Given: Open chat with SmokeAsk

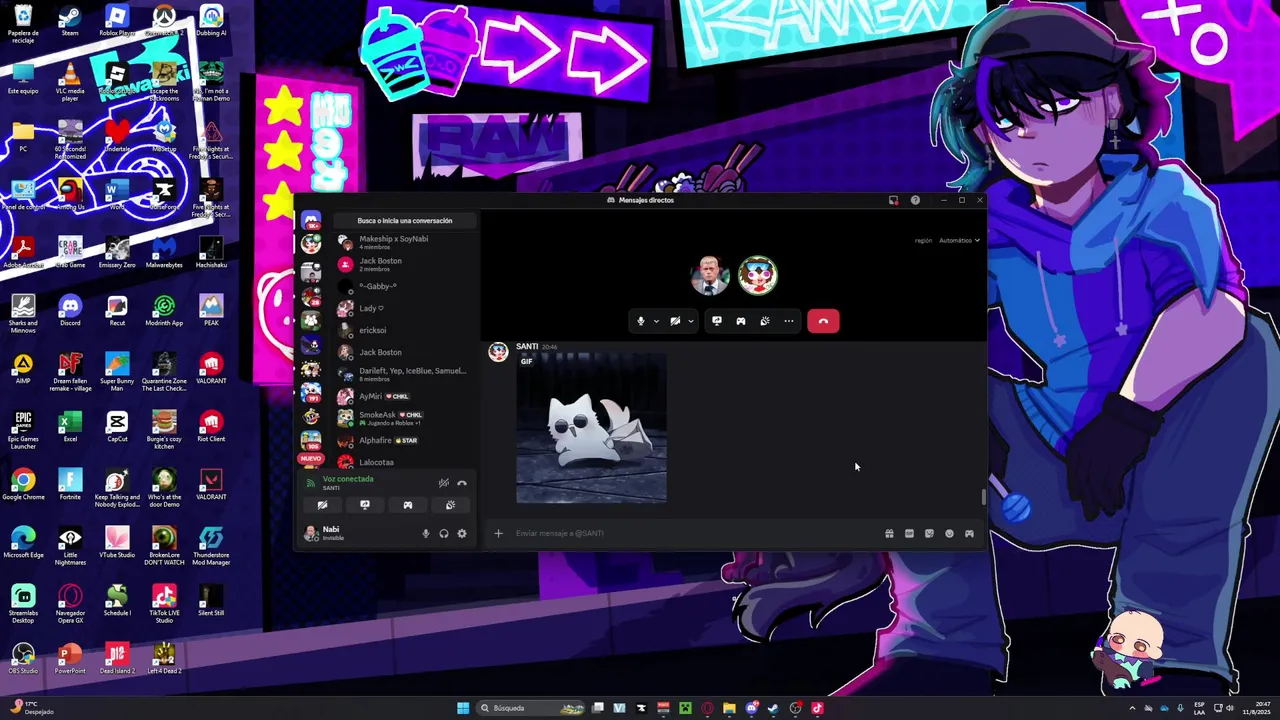Looking at the screenshot, I should coord(404,418).
